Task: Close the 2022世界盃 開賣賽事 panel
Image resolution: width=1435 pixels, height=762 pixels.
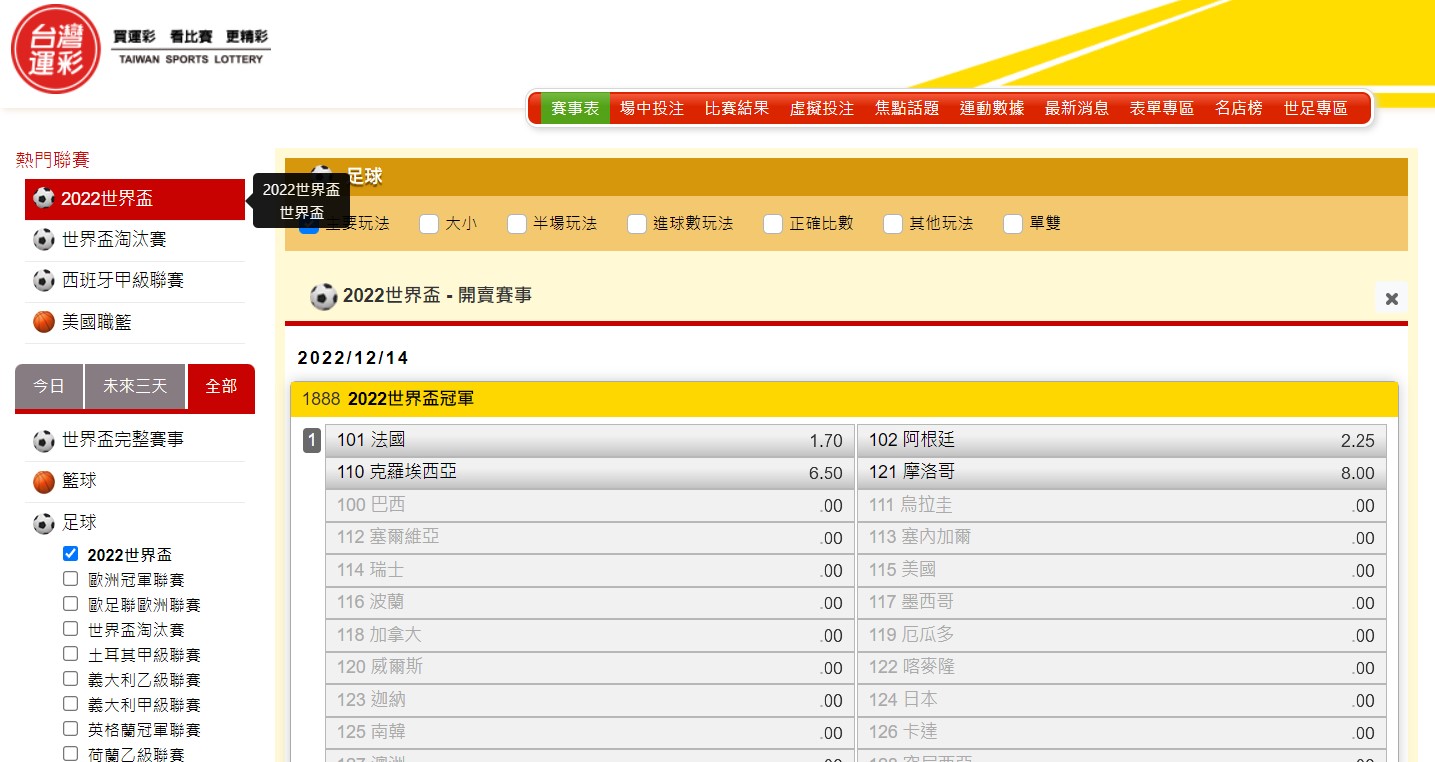Action: point(1391,298)
